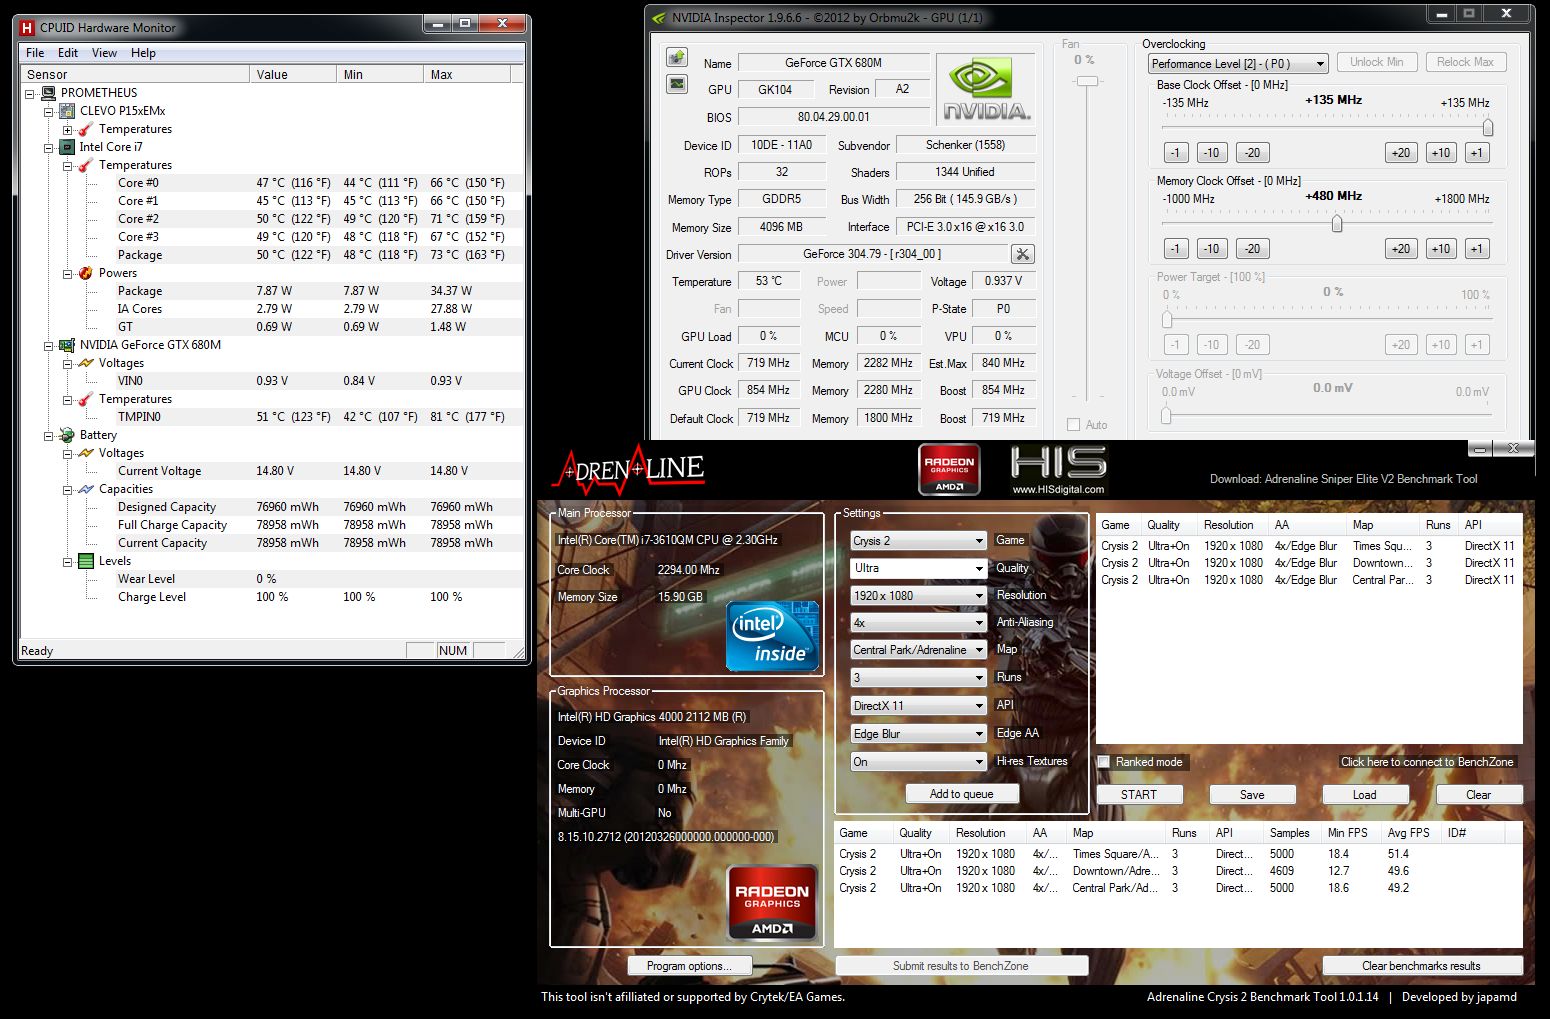Image resolution: width=1550 pixels, height=1019 pixels.
Task: Click the +20 button under Base Clock Offset
Action: [x=1401, y=153]
